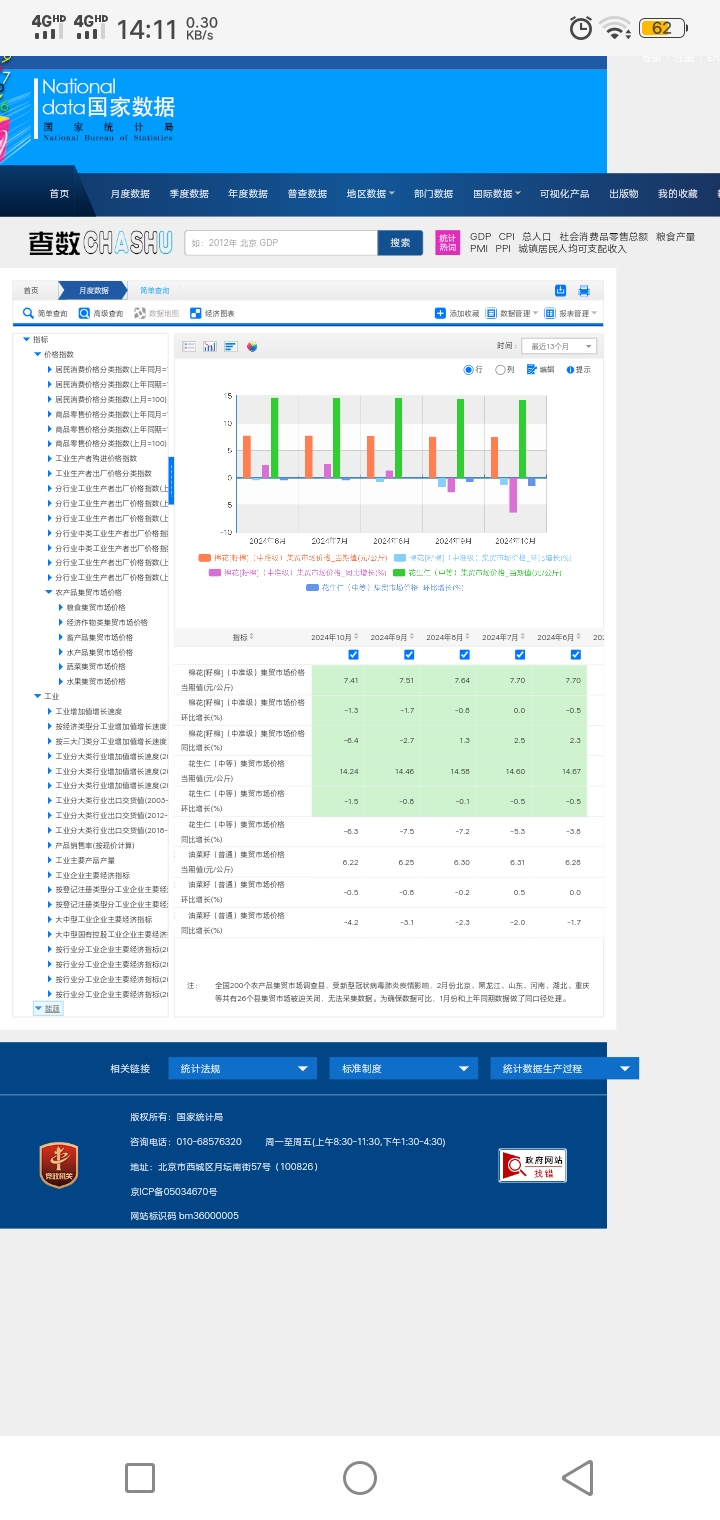Click the magenta 棉花 同比增长 legend swatch
This screenshot has width=720, height=1520.
click(215, 573)
